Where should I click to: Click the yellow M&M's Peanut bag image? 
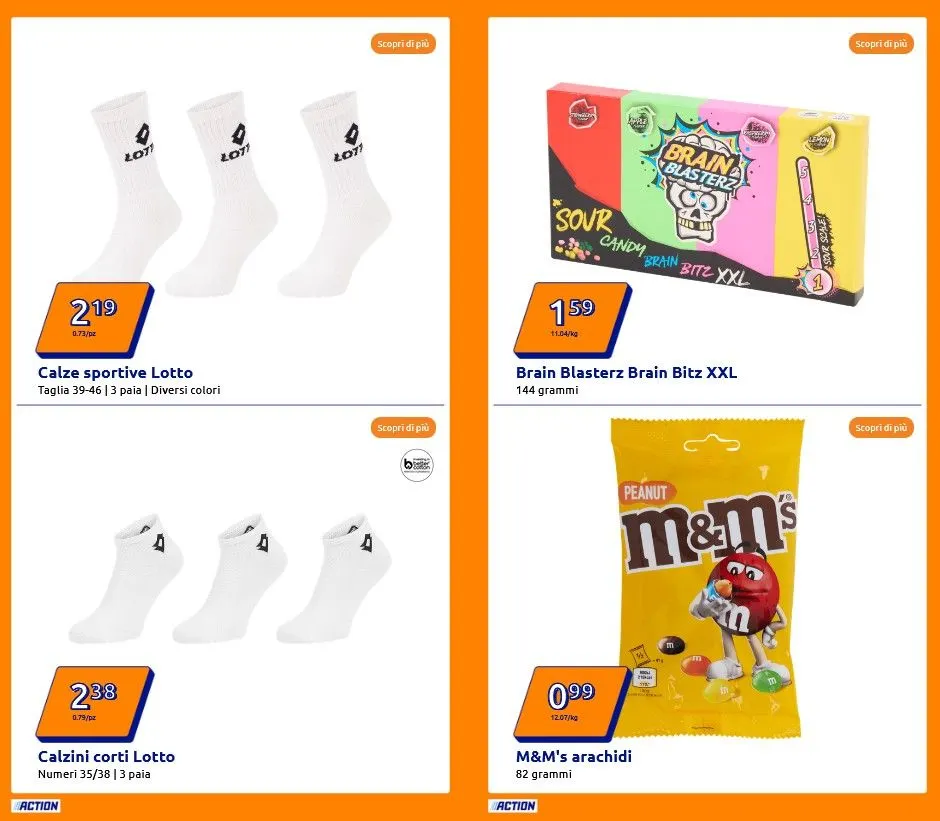pos(707,579)
